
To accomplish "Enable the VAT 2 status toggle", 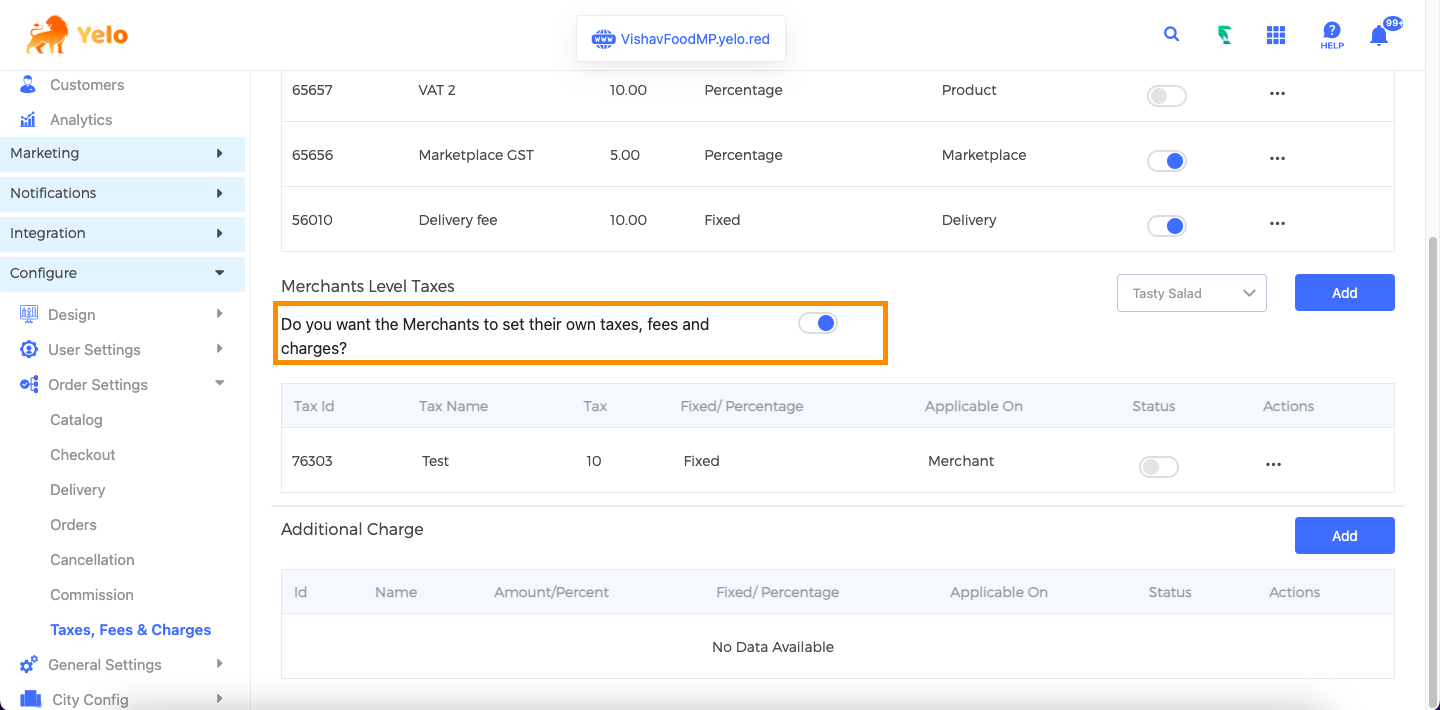I will tap(1166, 96).
